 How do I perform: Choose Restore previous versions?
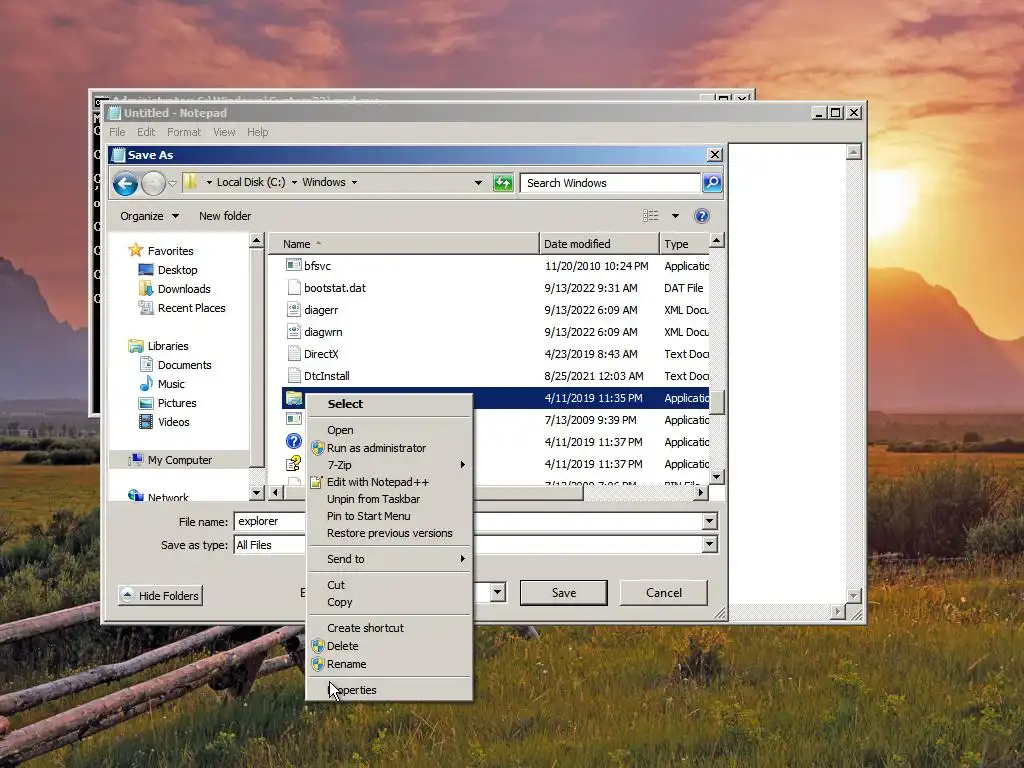(389, 533)
